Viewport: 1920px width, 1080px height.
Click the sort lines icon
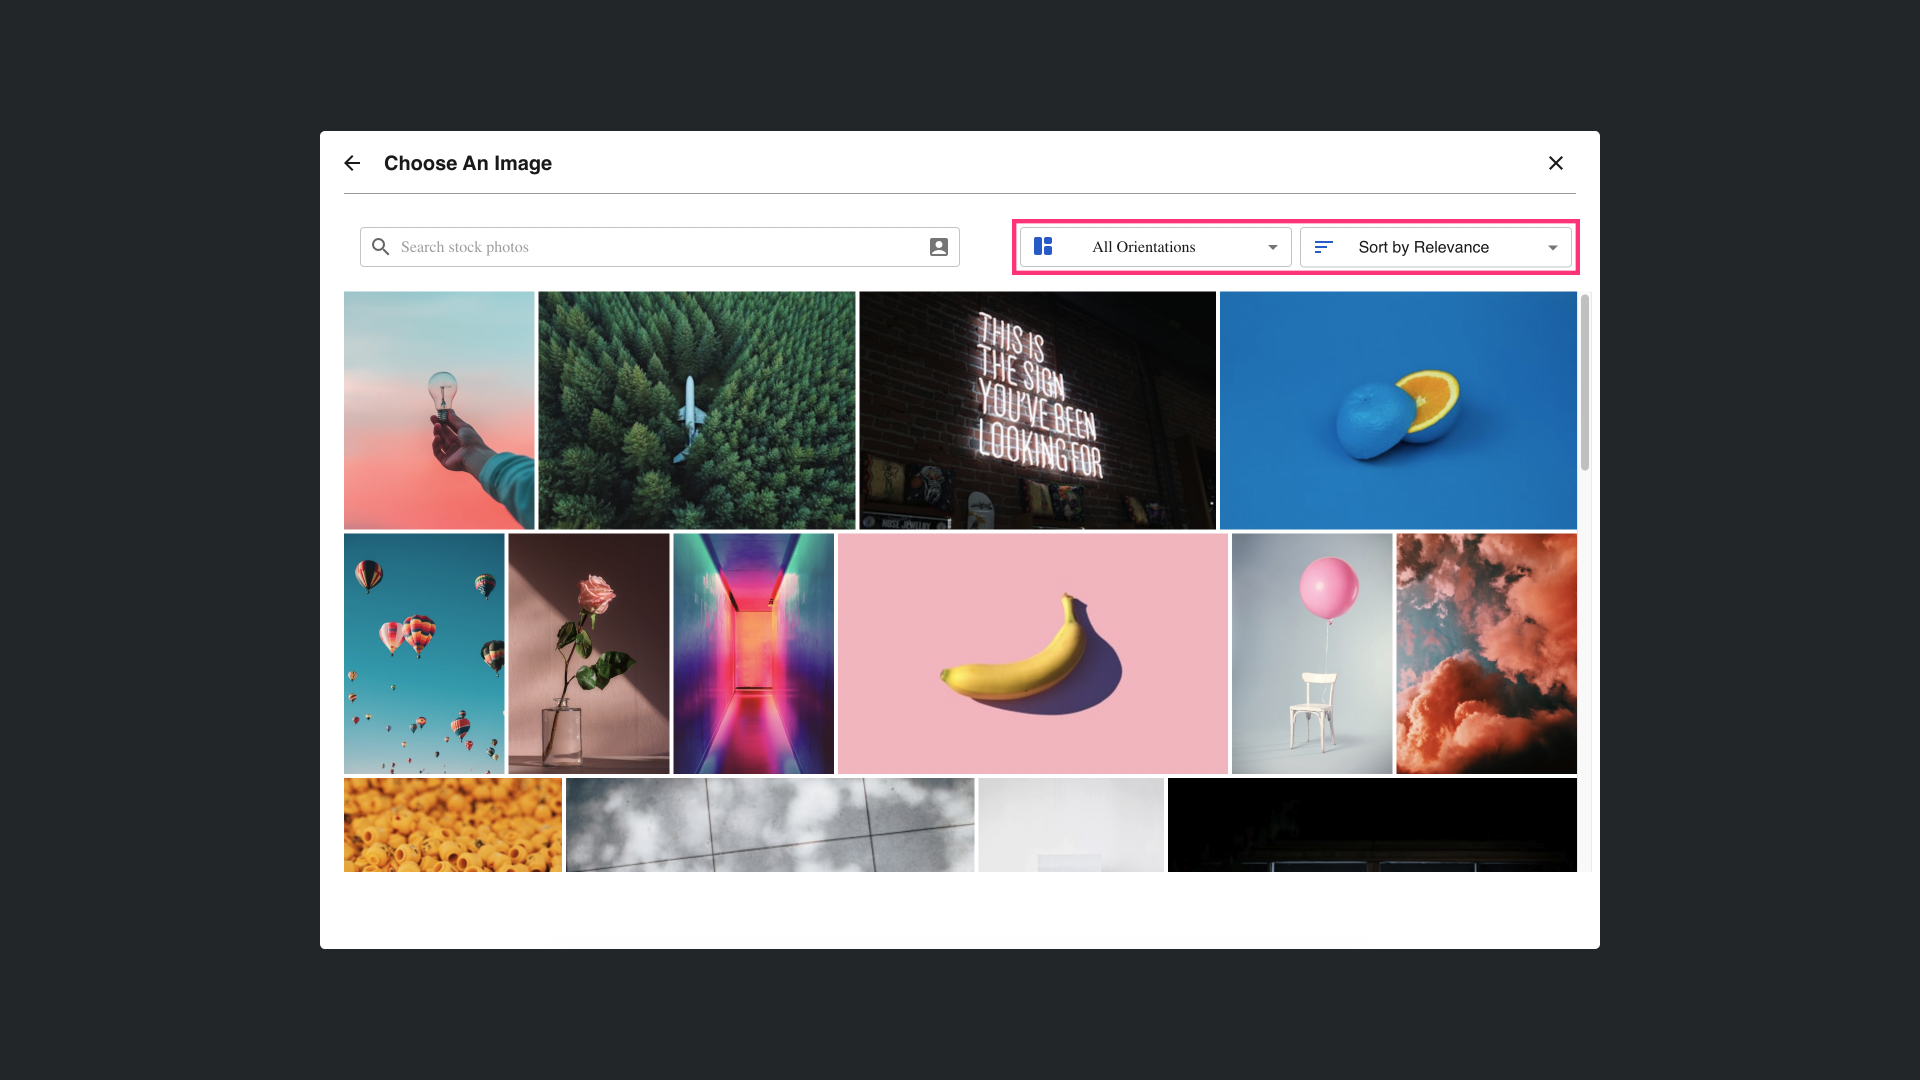[x=1323, y=247]
